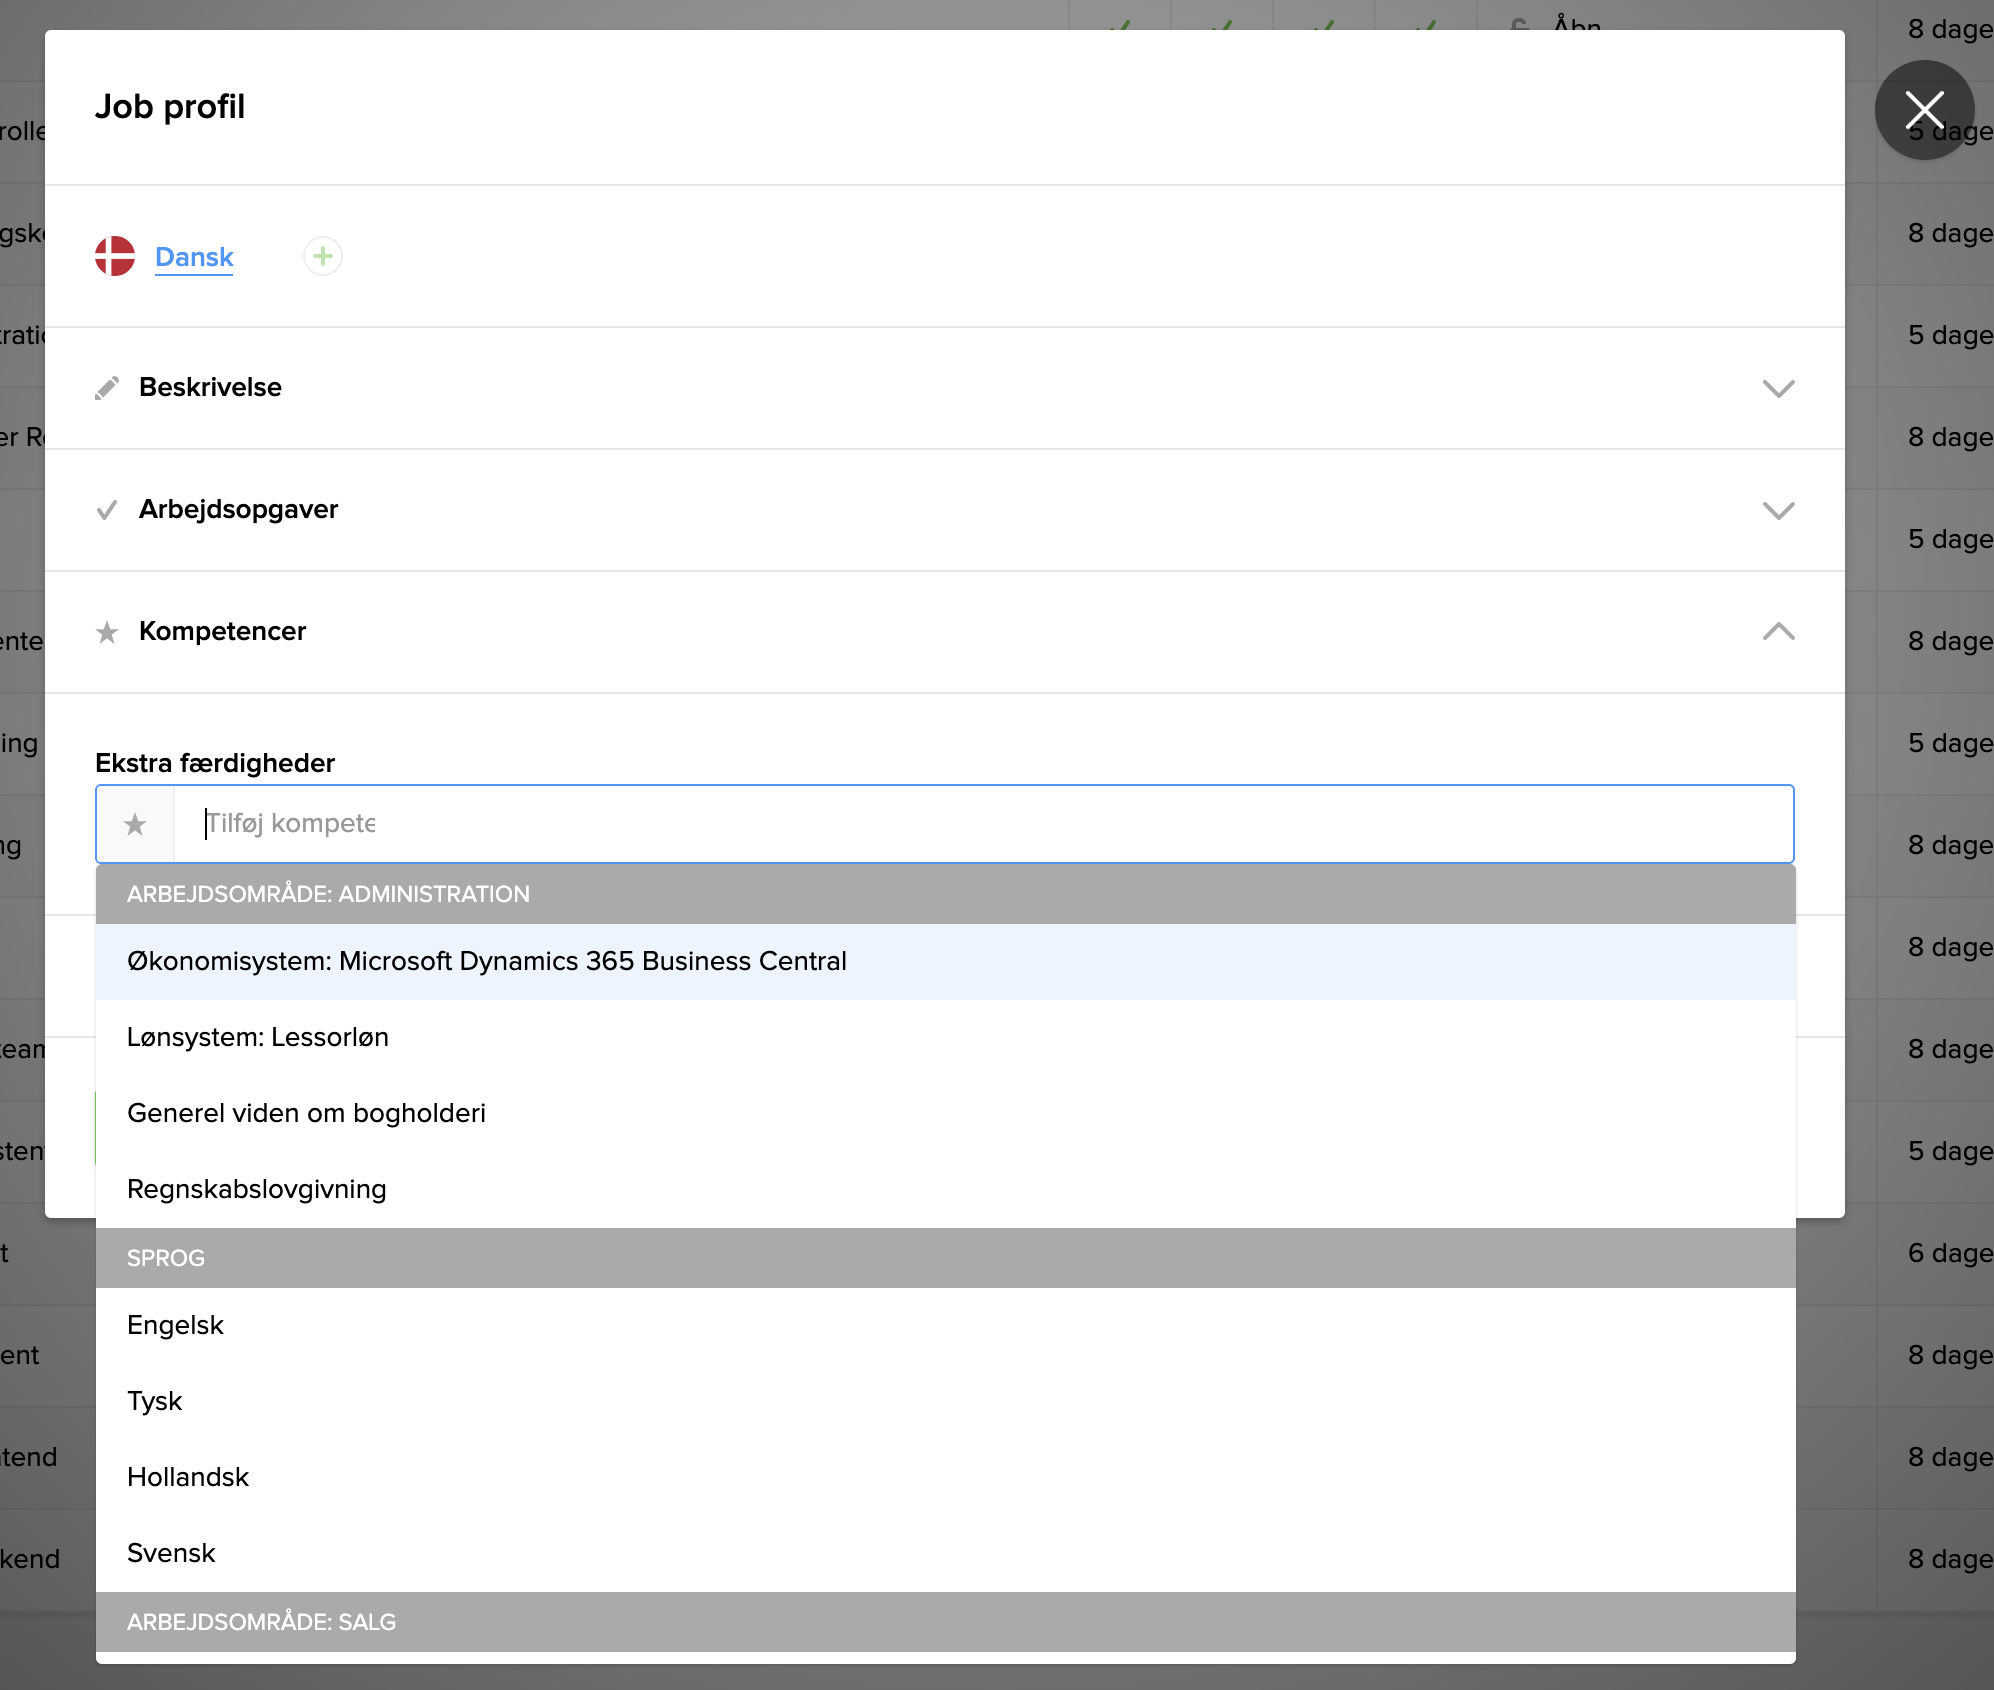Click the checkmark icon beside Arbejdsopgaver
Image resolution: width=1994 pixels, height=1690 pixels.
pos(107,510)
